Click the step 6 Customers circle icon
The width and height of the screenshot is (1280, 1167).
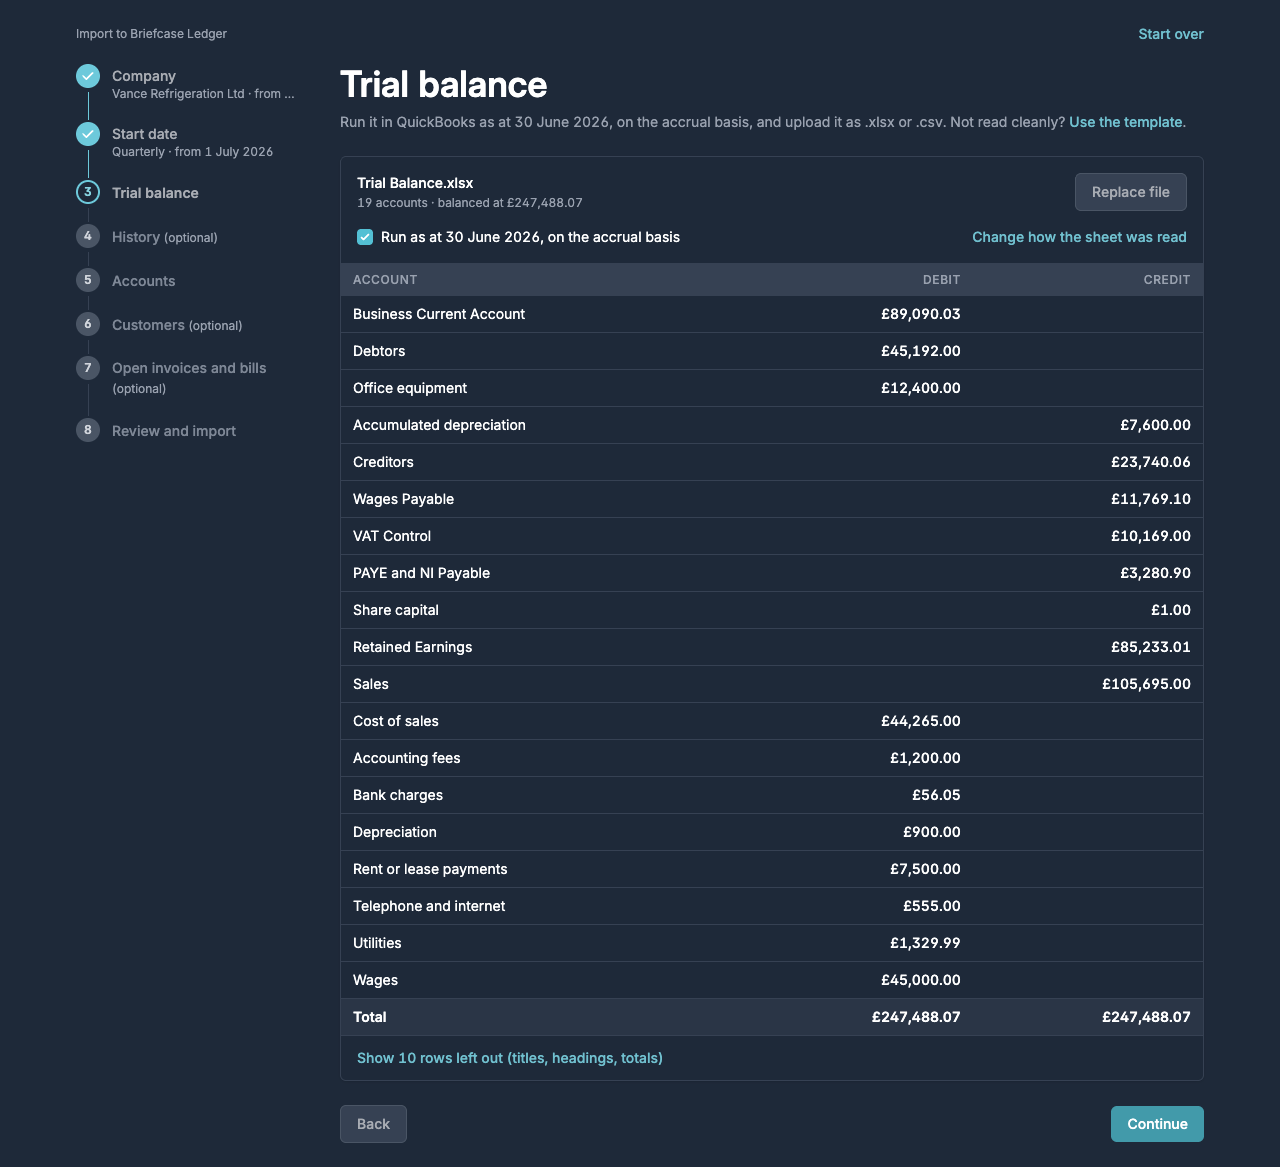pos(88,324)
